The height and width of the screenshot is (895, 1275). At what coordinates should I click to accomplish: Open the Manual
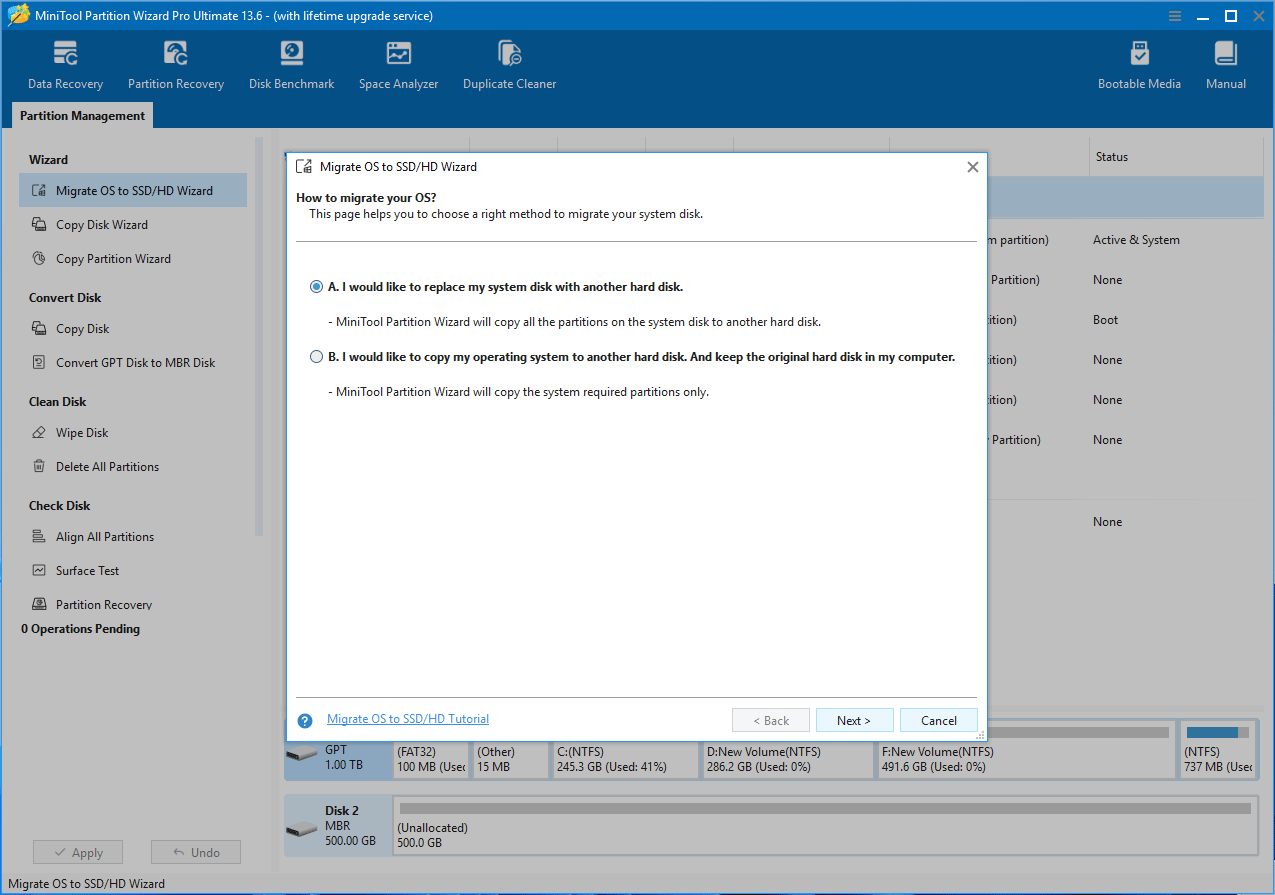click(x=1225, y=65)
